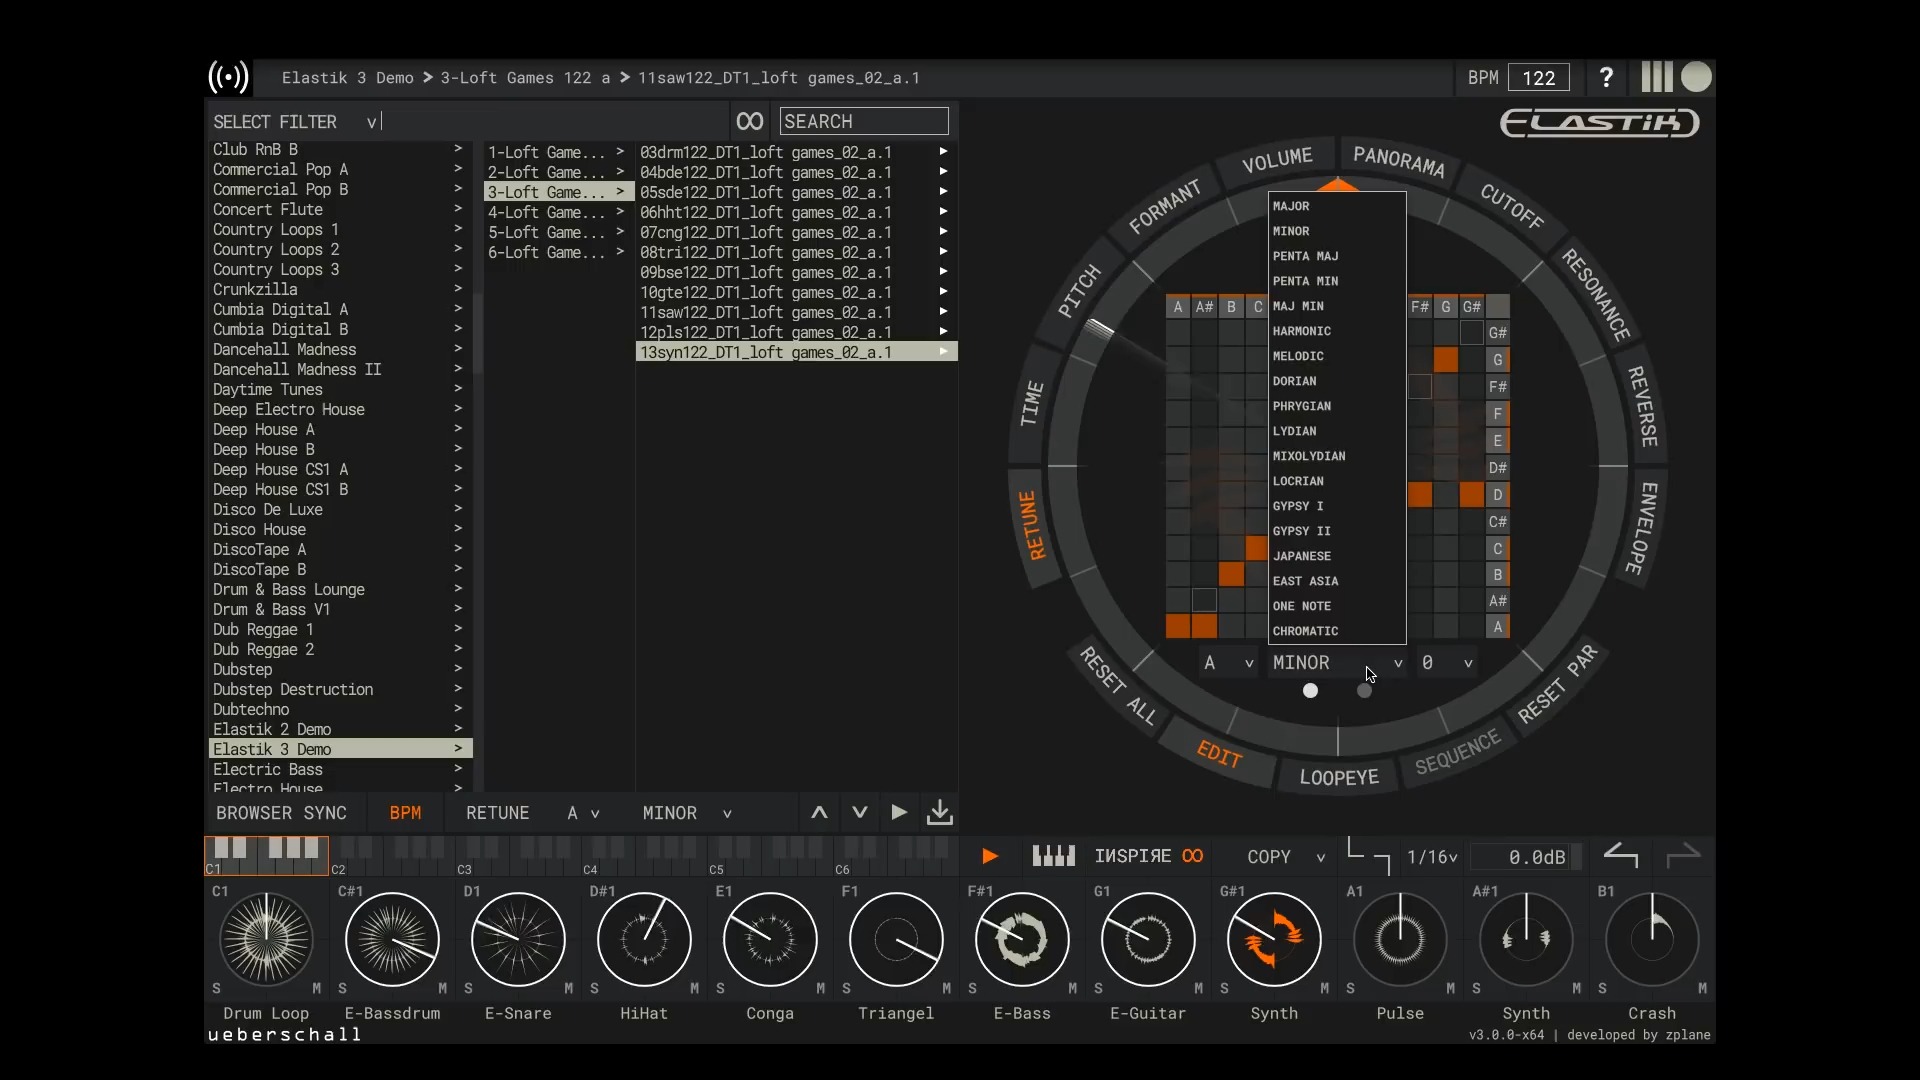Click the BPM 122 value field
1920x1080 pixels.
click(x=1539, y=77)
